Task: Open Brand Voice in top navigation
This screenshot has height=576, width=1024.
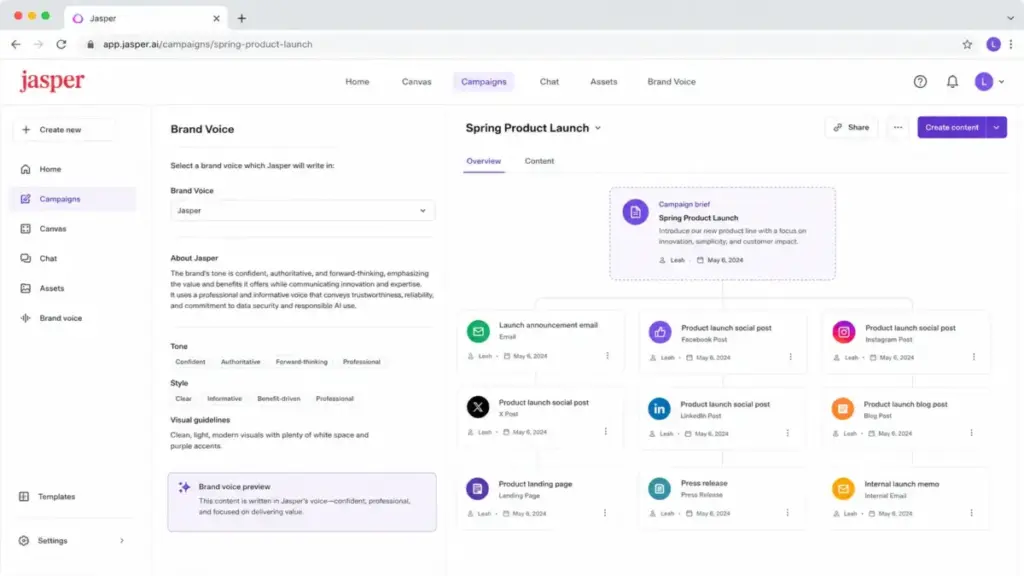Action: pyautogui.click(x=671, y=82)
